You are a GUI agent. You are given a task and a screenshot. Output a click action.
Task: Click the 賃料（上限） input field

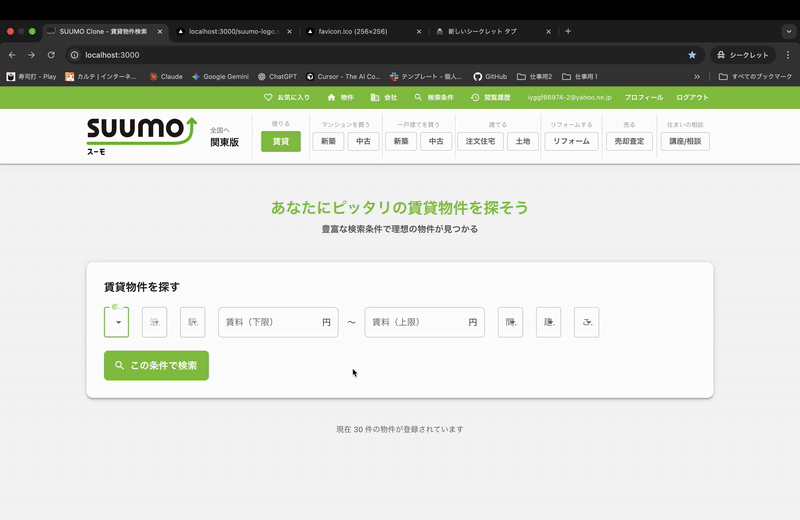click(x=424, y=322)
